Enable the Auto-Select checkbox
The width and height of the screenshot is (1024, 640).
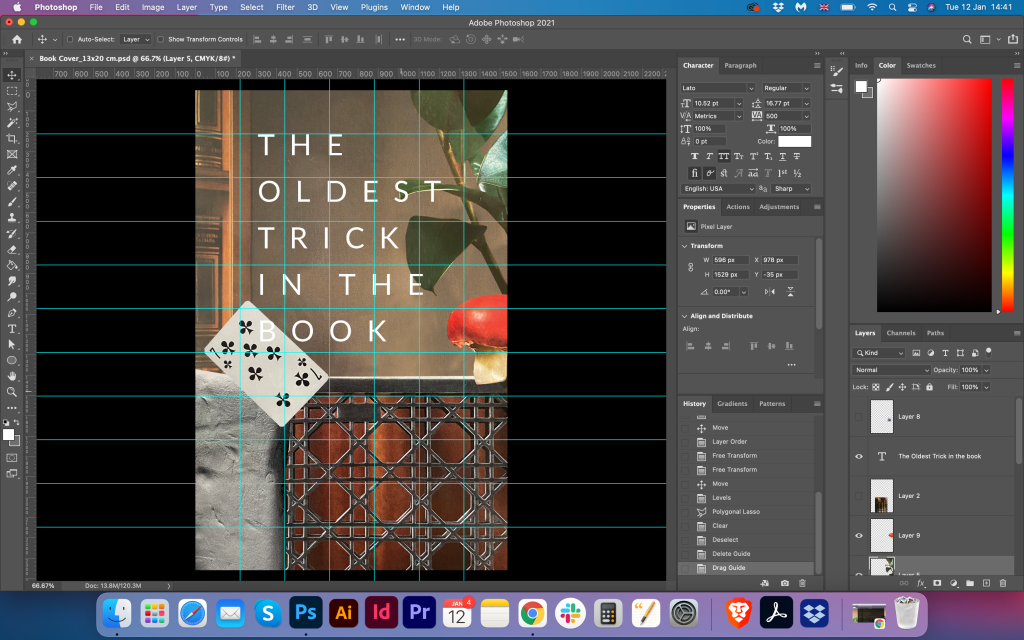coord(69,39)
